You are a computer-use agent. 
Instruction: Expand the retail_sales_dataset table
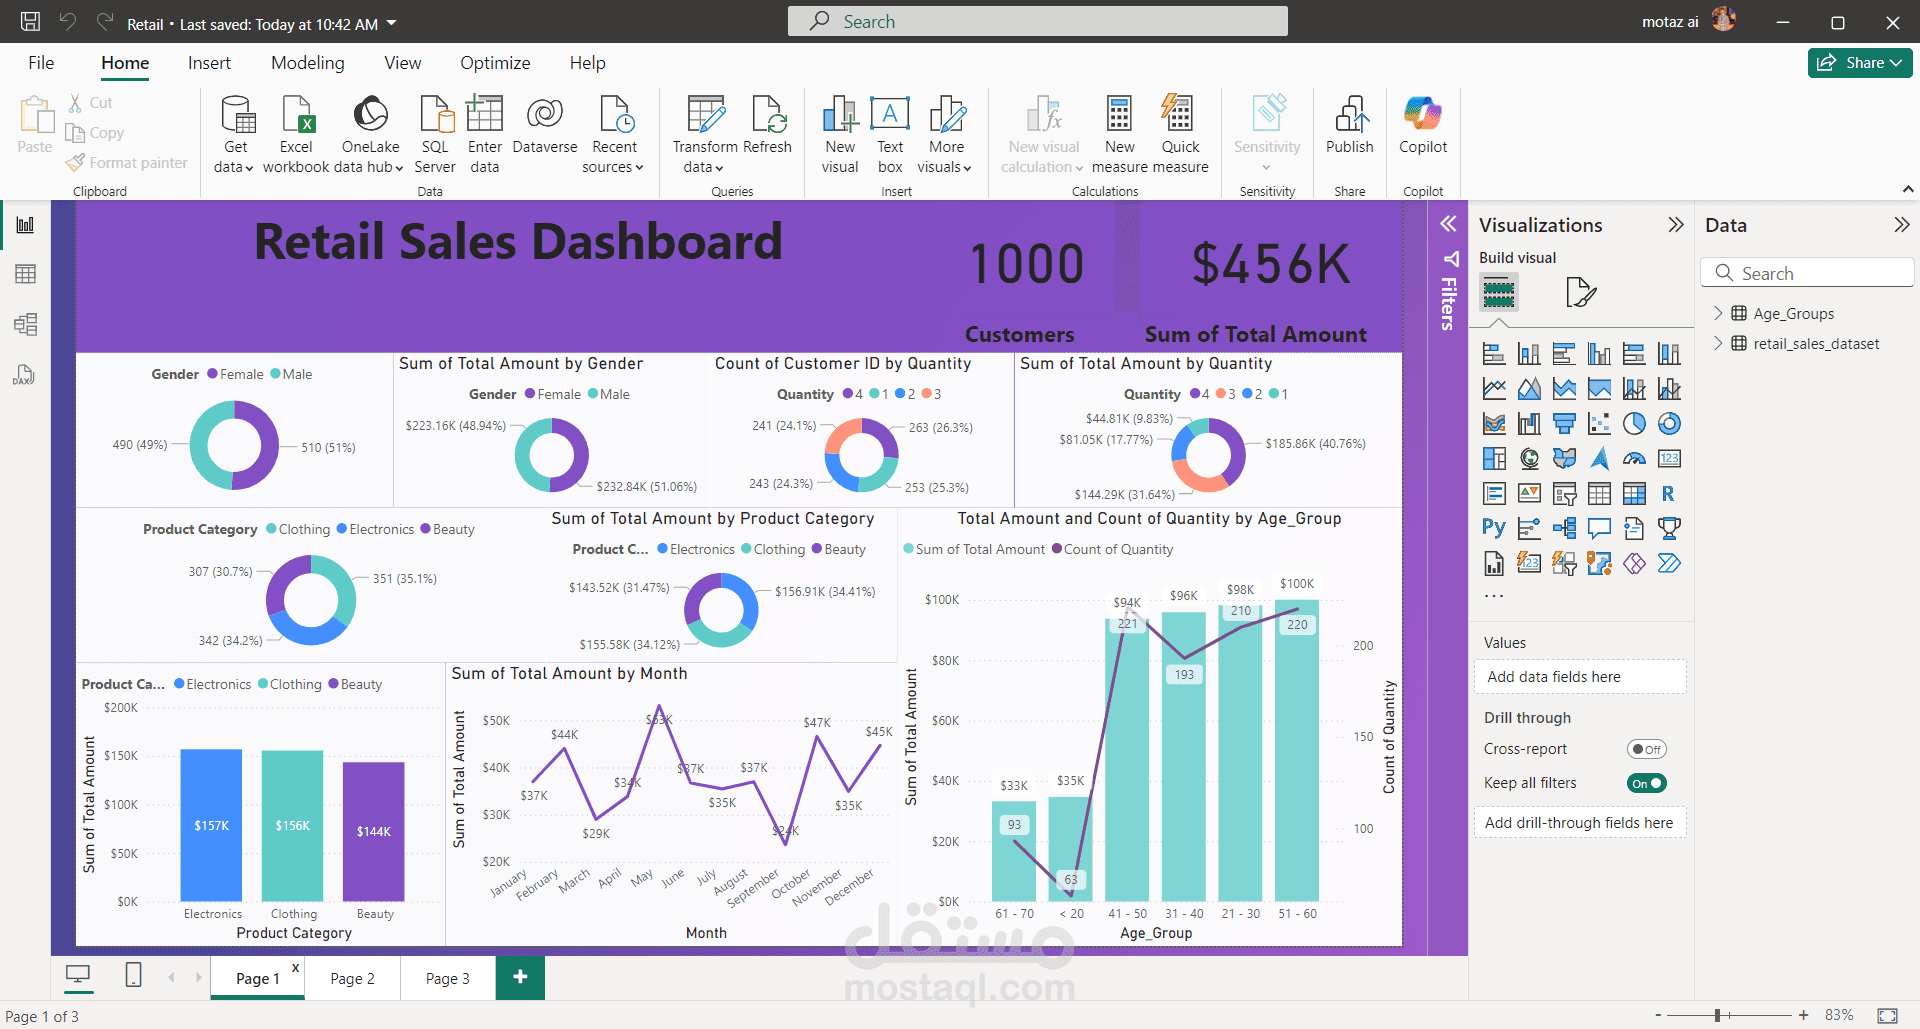pyautogui.click(x=1719, y=343)
